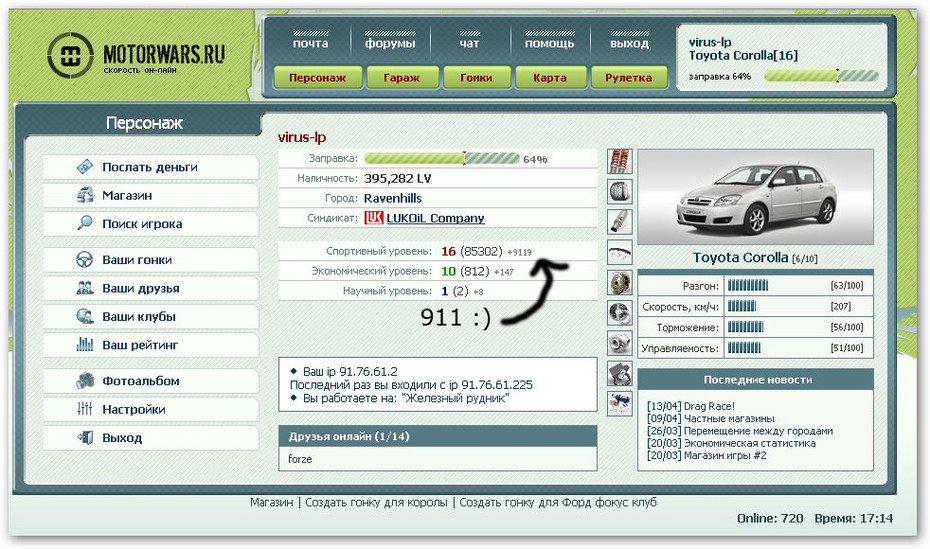Image resolution: width=930 pixels, height=549 pixels.
Task: Click the header заправка 64% fuel bar
Action: 821,76
